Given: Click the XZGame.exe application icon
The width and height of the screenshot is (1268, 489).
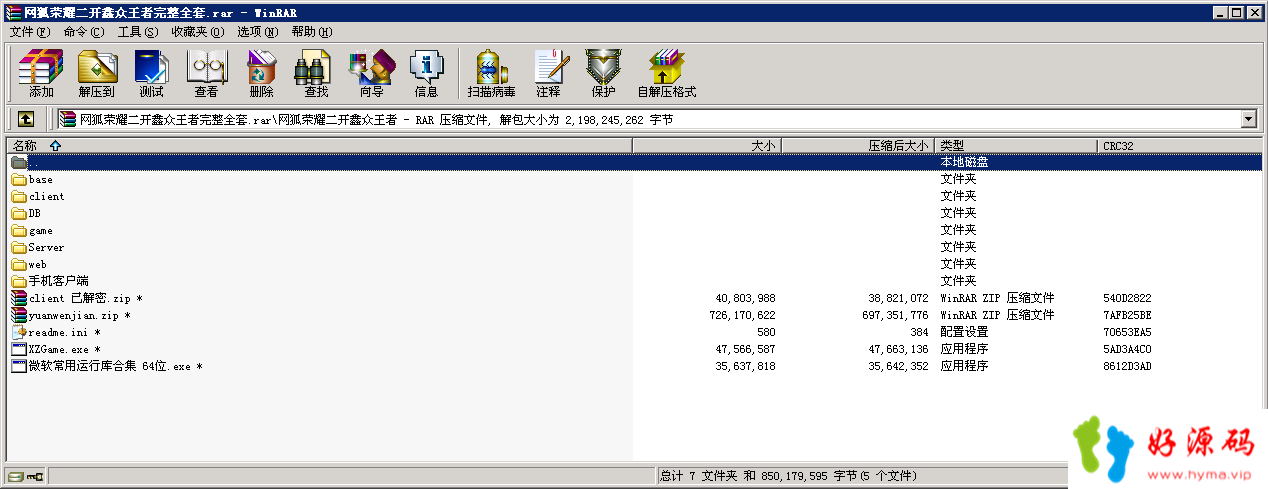Looking at the screenshot, I should click(19, 349).
